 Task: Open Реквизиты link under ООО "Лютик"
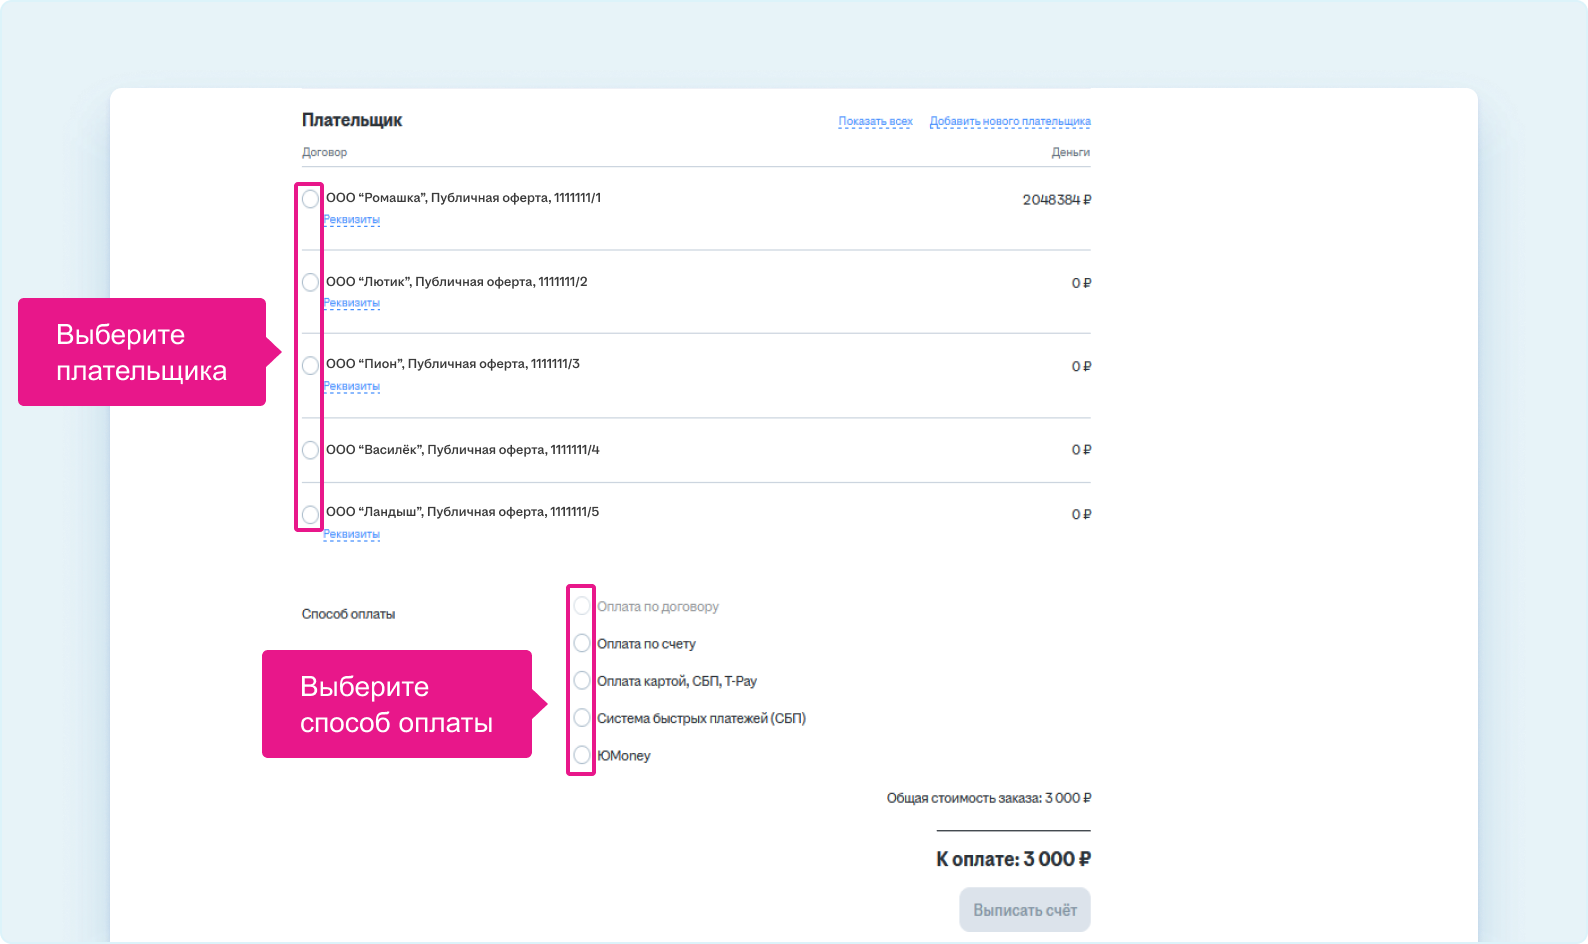coord(352,303)
